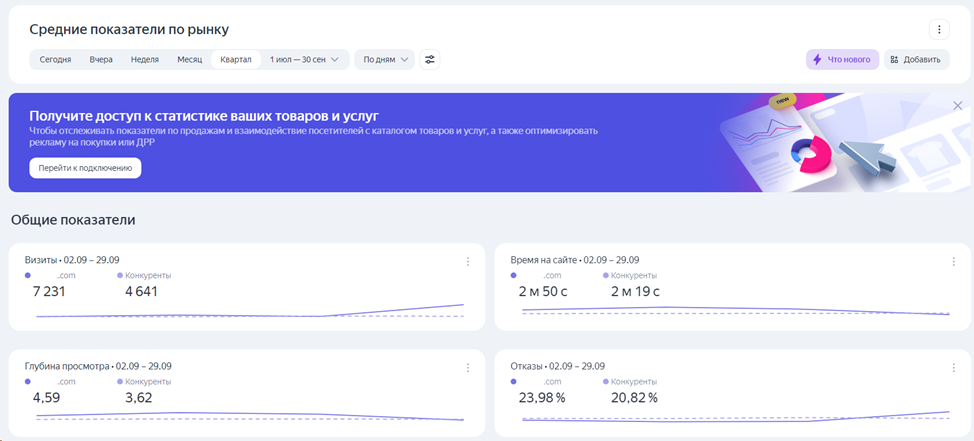Viewport: 974px width, 441px height.
Task: Expand the 1 июл — 30 сен date range dropdown
Action: pos(305,59)
